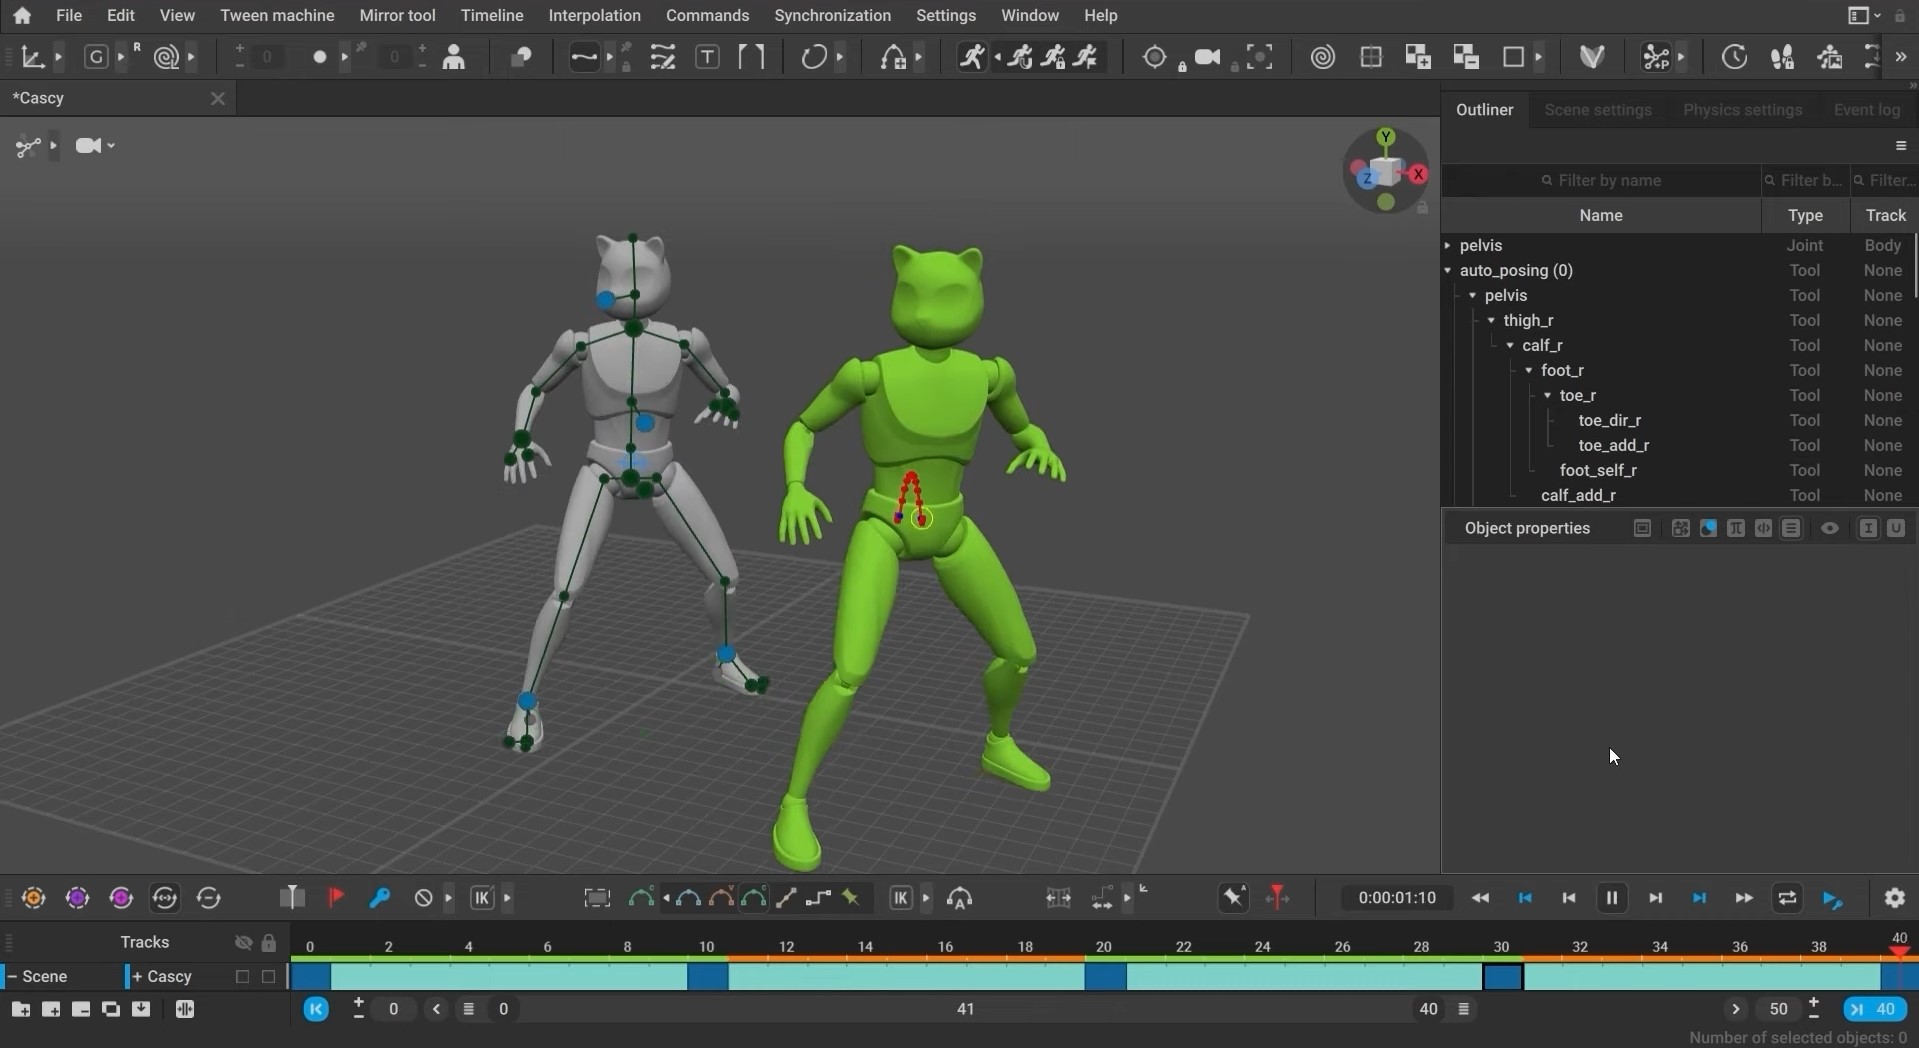Jump to the next keyframe
Viewport: 1919px width, 1048px height.
pyautogui.click(x=1699, y=898)
